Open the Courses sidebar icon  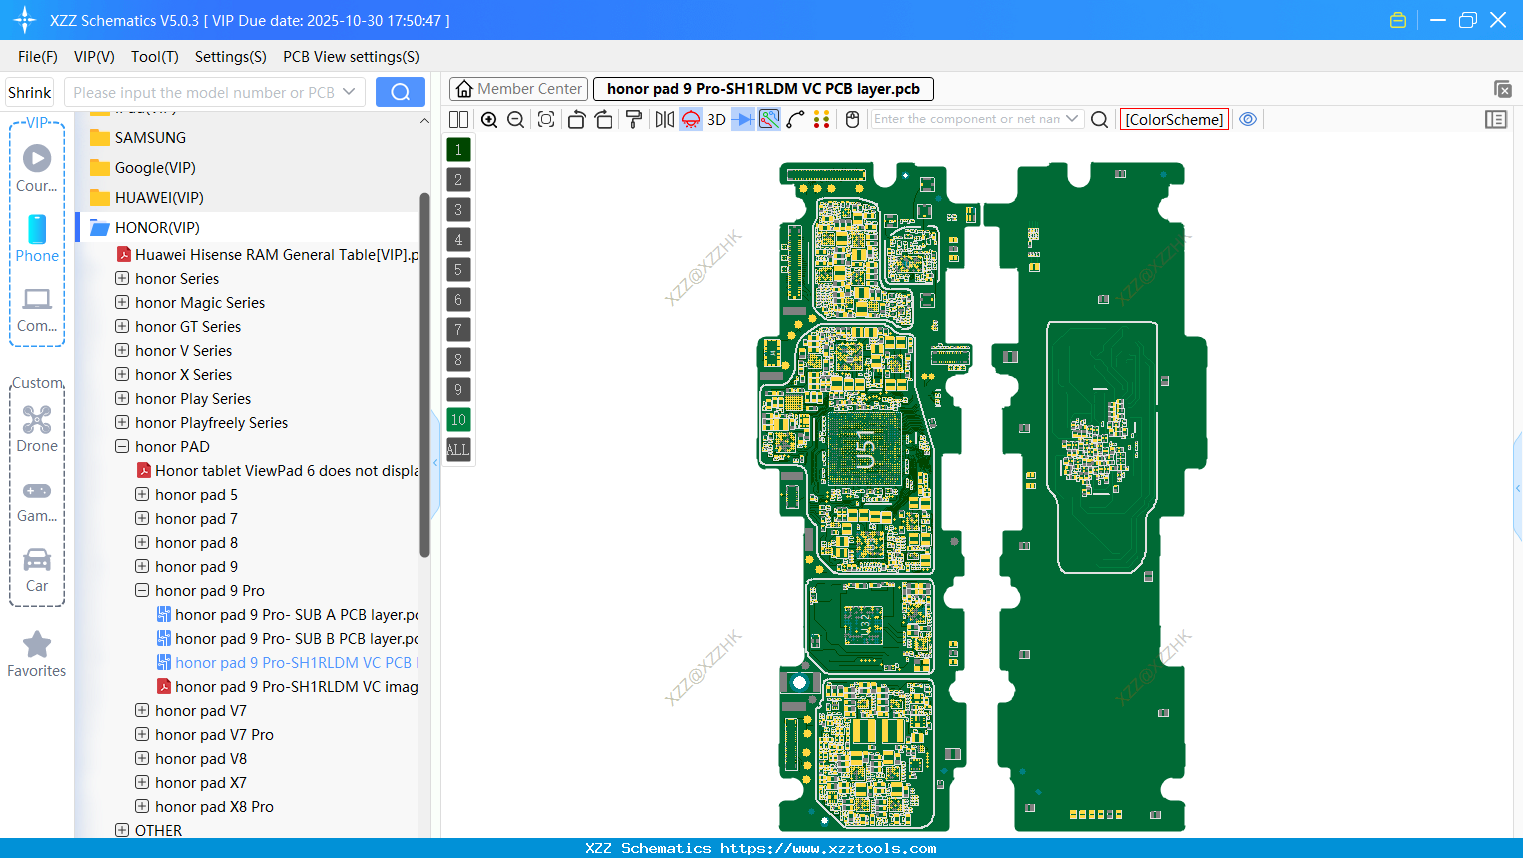pyautogui.click(x=37, y=167)
